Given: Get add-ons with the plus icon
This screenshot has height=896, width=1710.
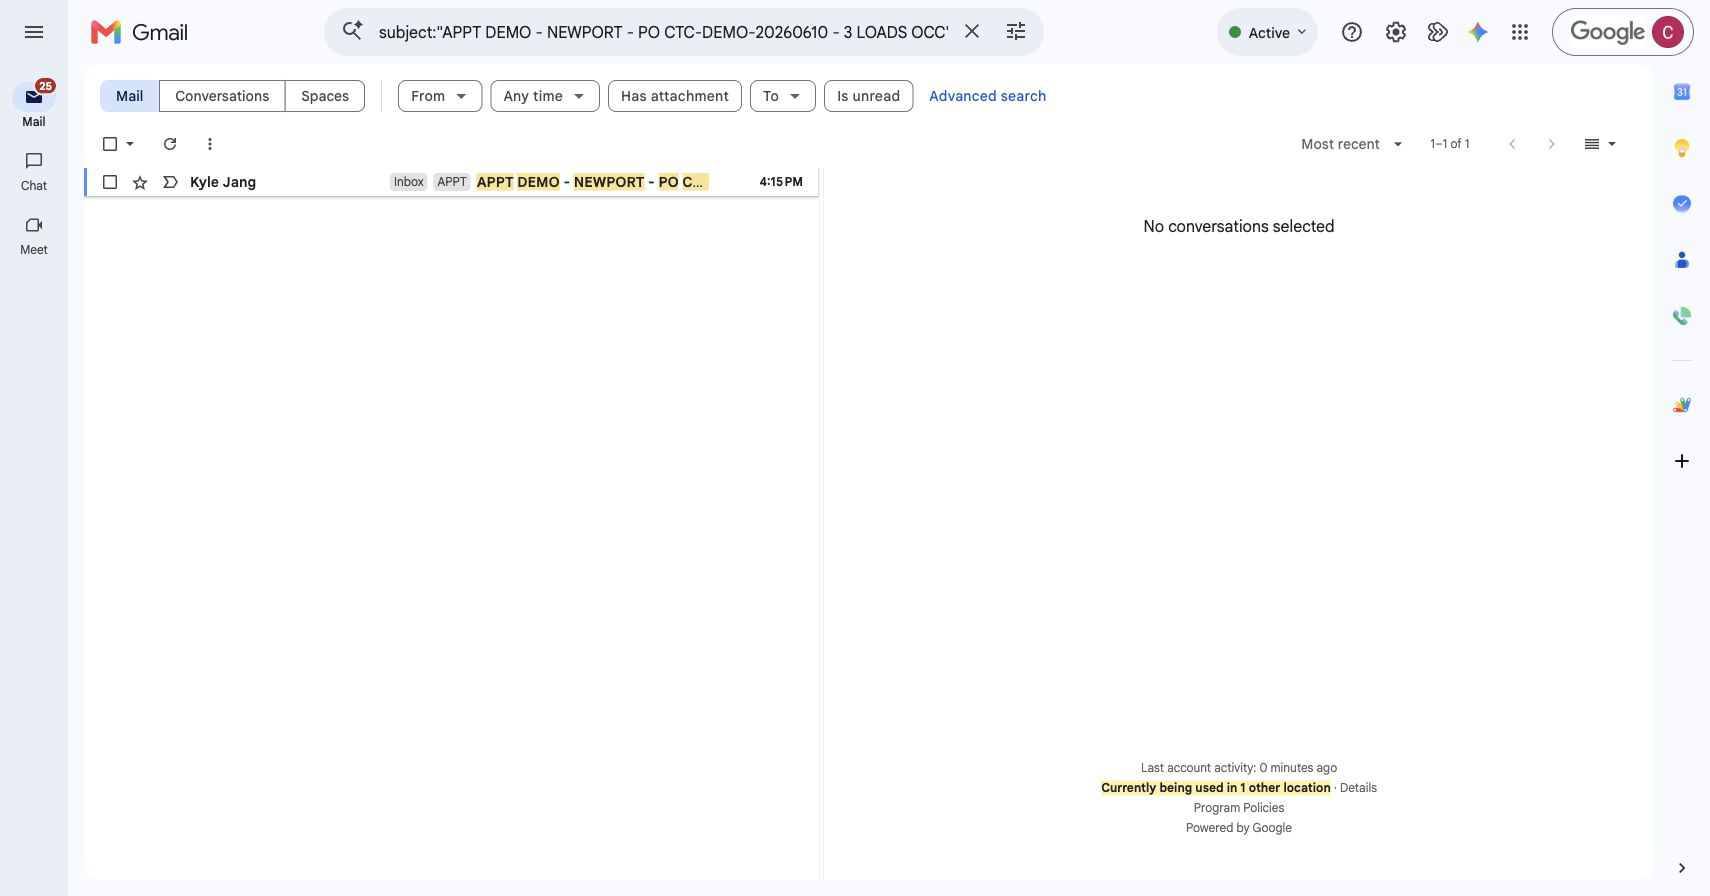Looking at the screenshot, I should (1682, 461).
